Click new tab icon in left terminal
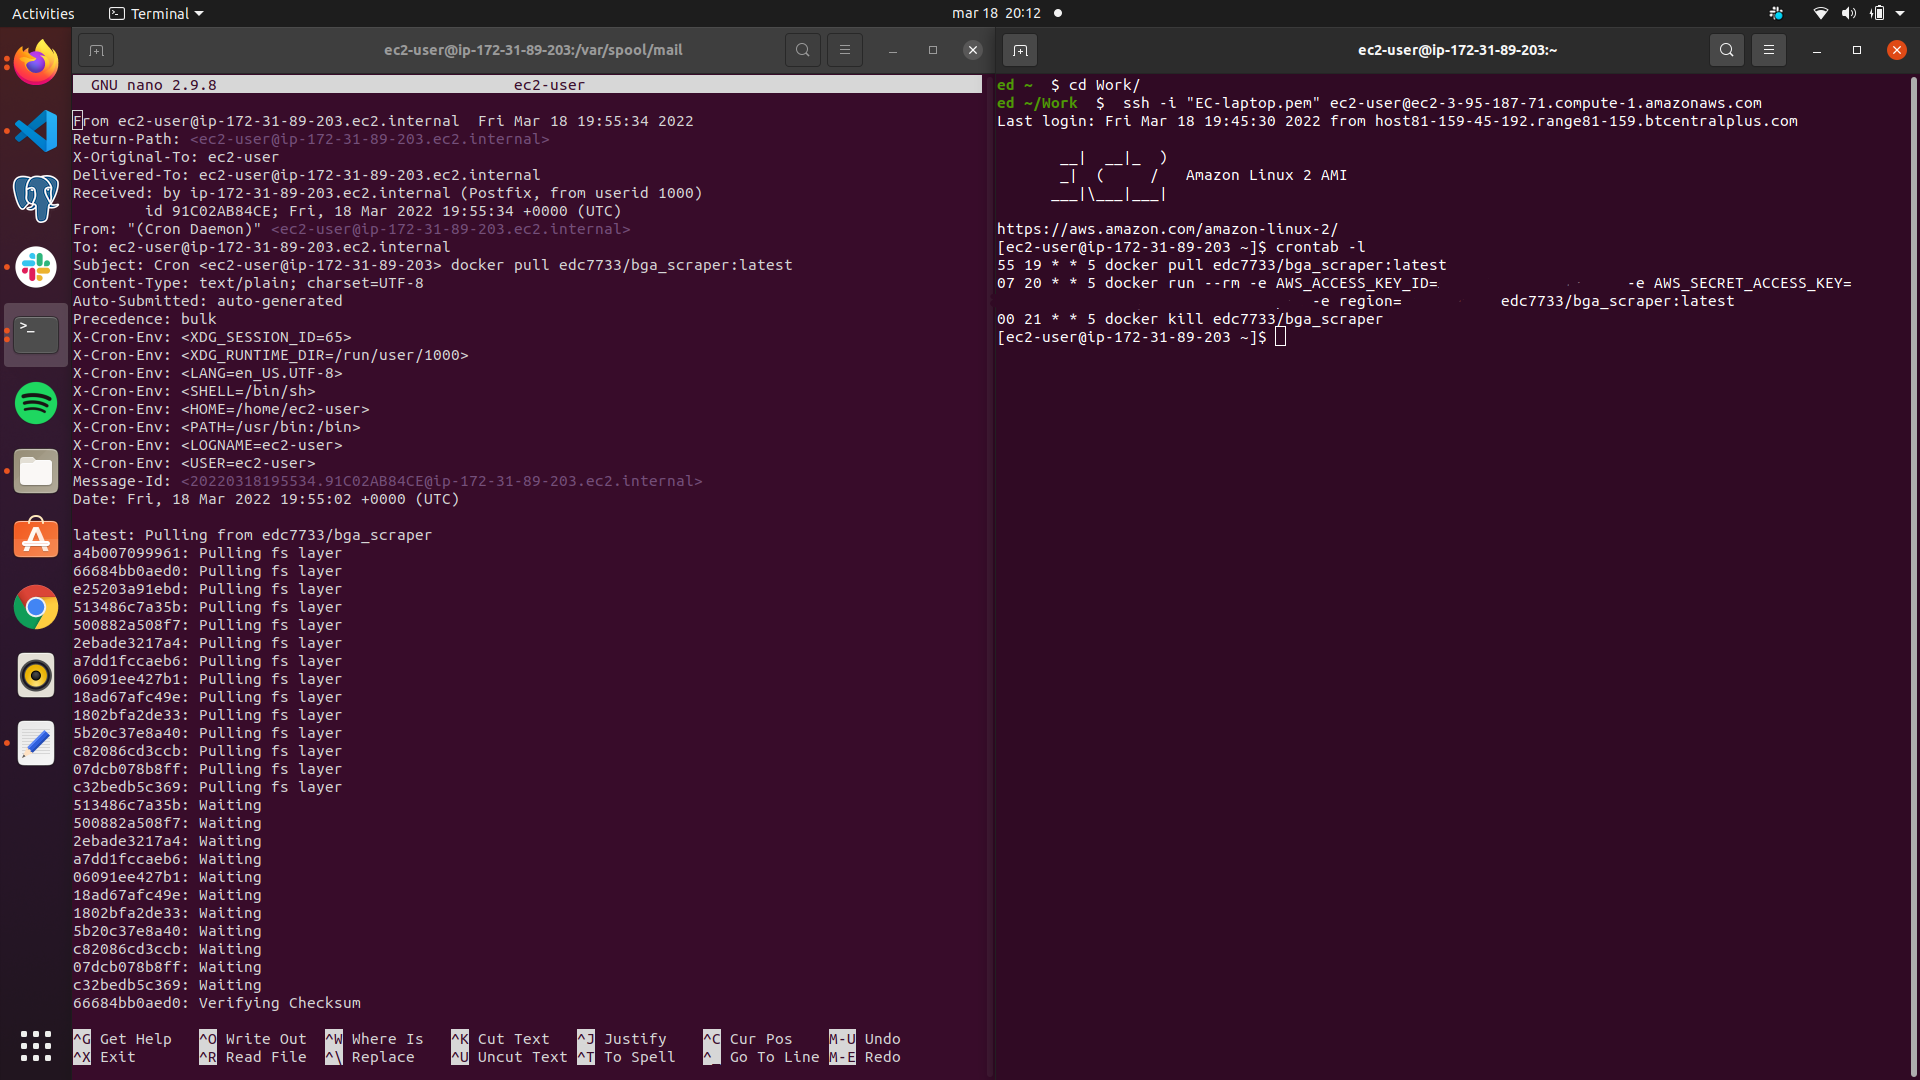Screen dimensions: 1920x1080 [96, 50]
